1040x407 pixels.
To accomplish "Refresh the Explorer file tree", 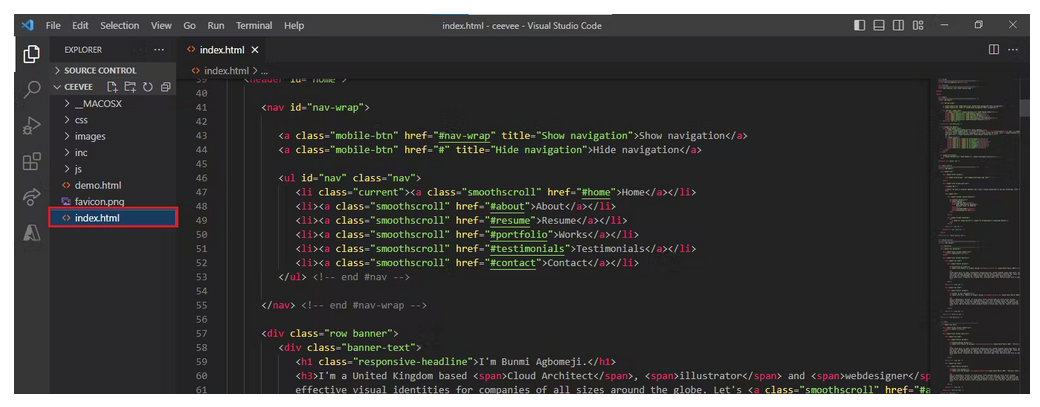I will pos(147,87).
